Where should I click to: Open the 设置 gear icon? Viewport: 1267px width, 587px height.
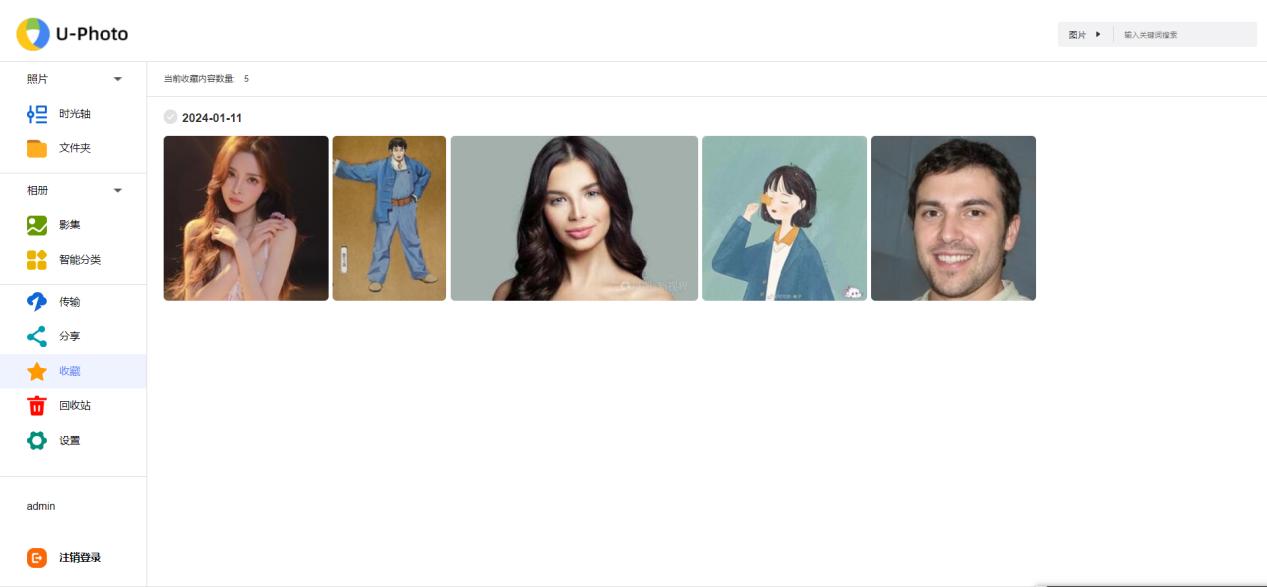click(37, 440)
